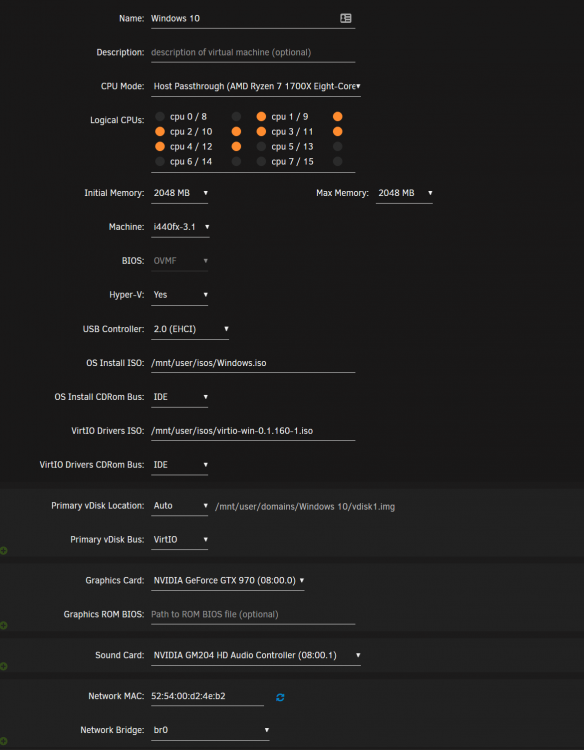Enable the cpu 15 circle right of 'cpu 7 / 15'
The image size is (584, 750).
pos(338,162)
